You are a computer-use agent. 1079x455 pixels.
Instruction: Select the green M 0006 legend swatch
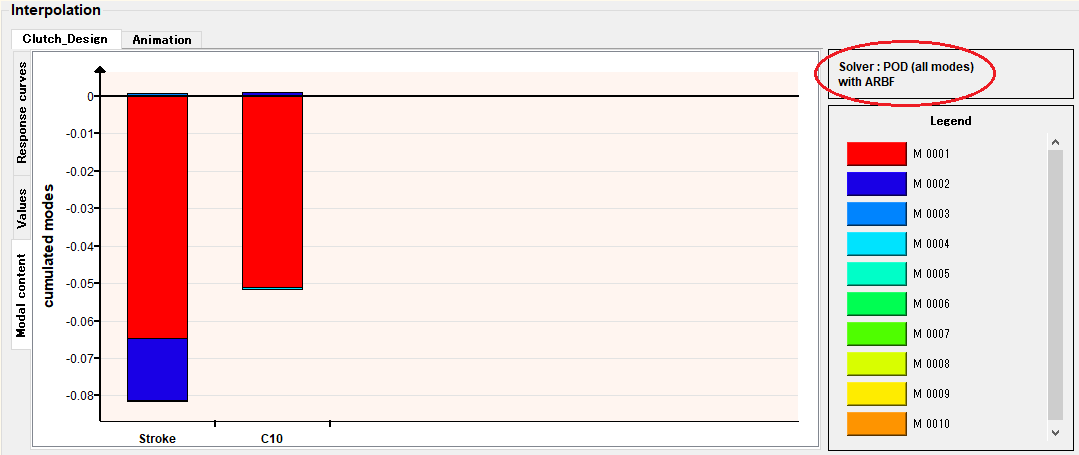point(876,304)
